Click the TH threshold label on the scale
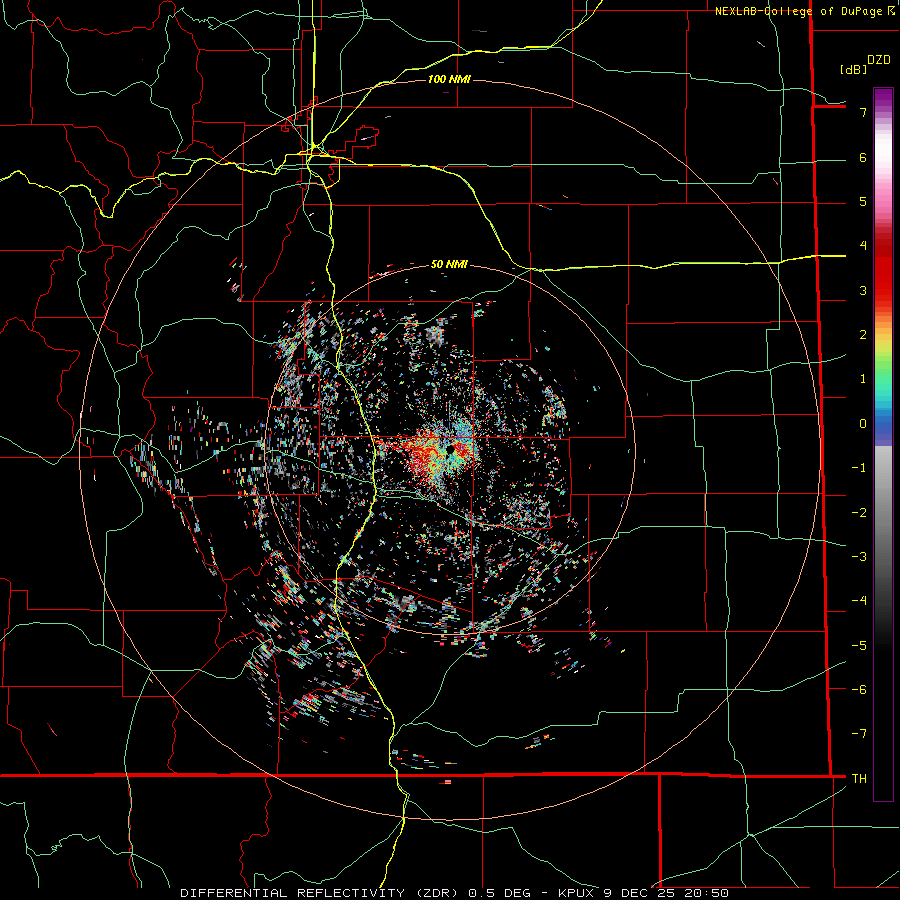The image size is (900, 900). 859,779
